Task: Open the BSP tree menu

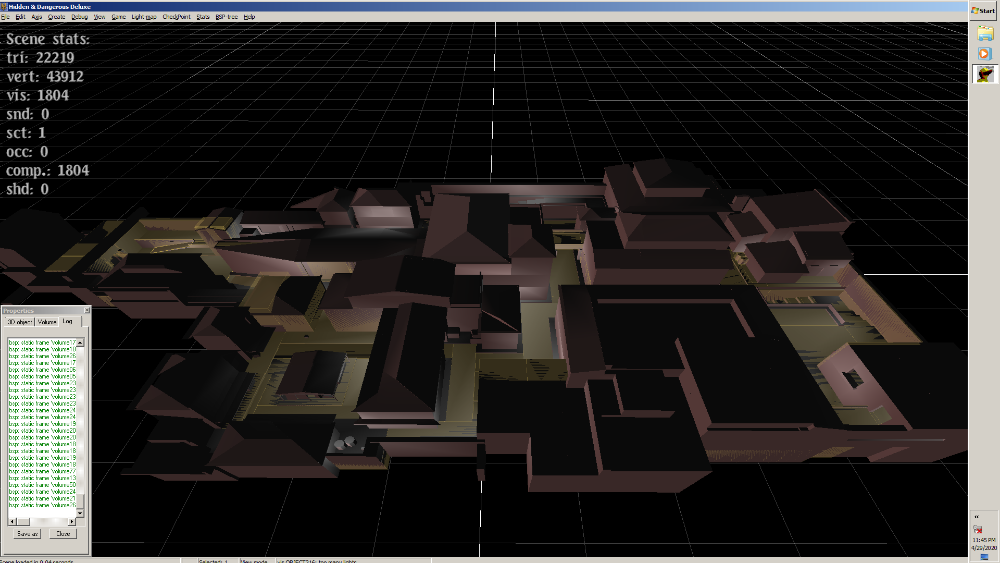Action: 226,17
